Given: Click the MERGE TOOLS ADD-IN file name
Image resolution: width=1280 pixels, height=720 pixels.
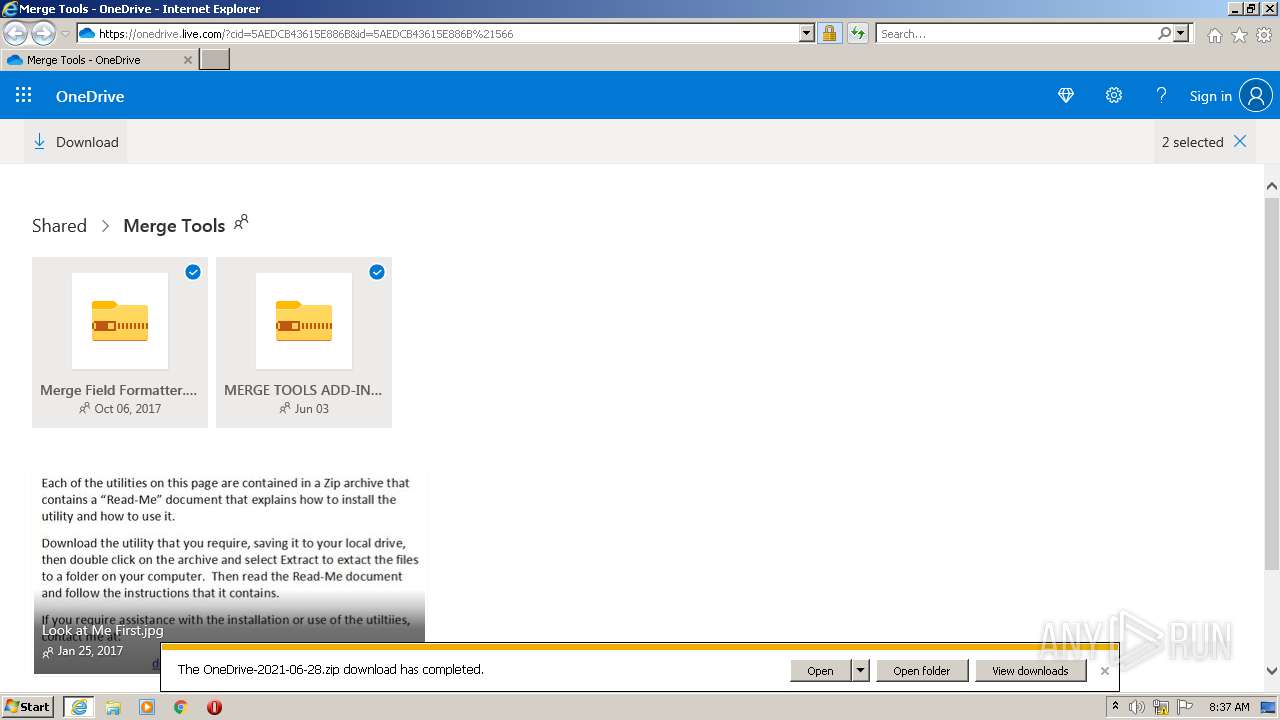Looking at the screenshot, I should coord(303,390).
